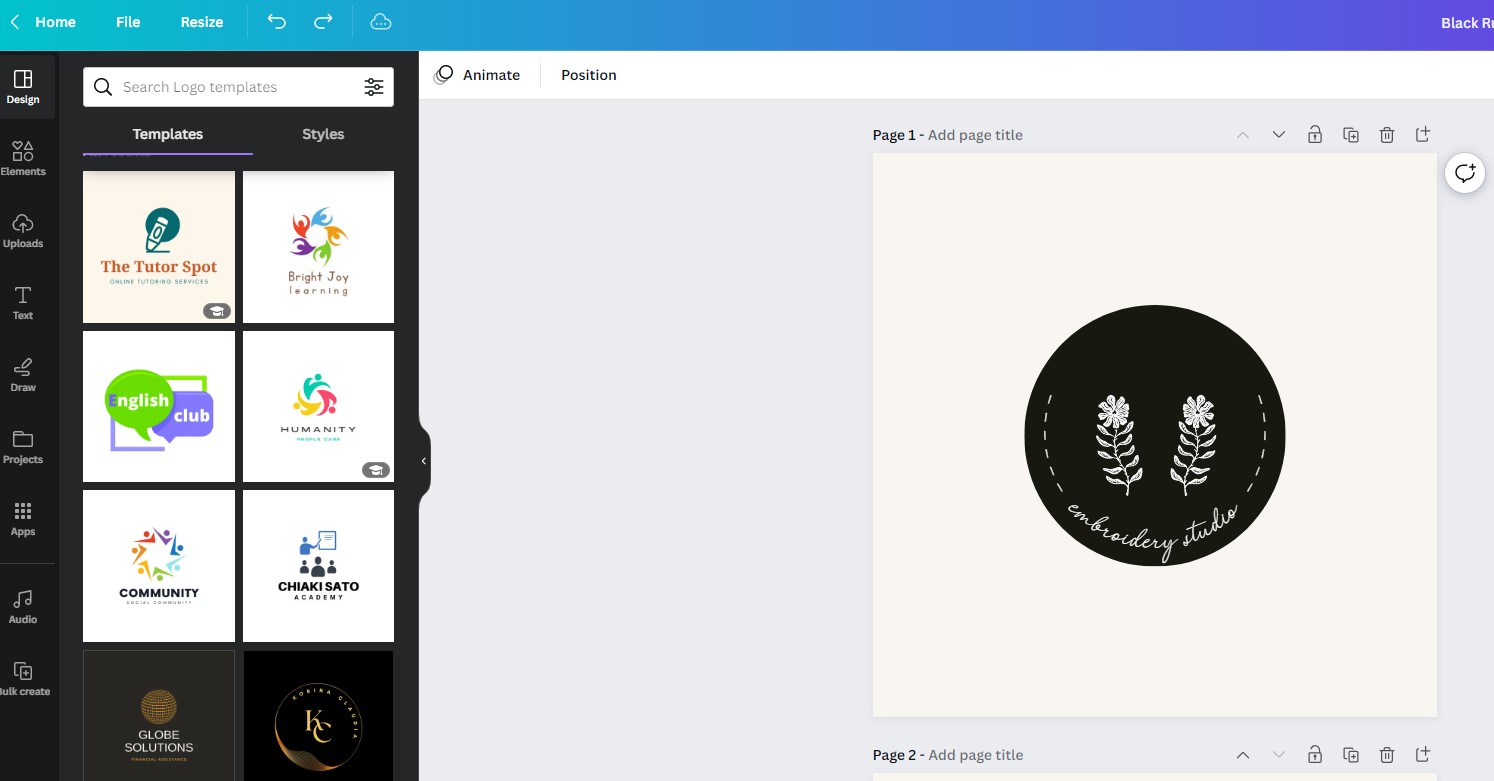This screenshot has height=781, width=1494.
Task: Open the Resize menu
Action: [202, 22]
